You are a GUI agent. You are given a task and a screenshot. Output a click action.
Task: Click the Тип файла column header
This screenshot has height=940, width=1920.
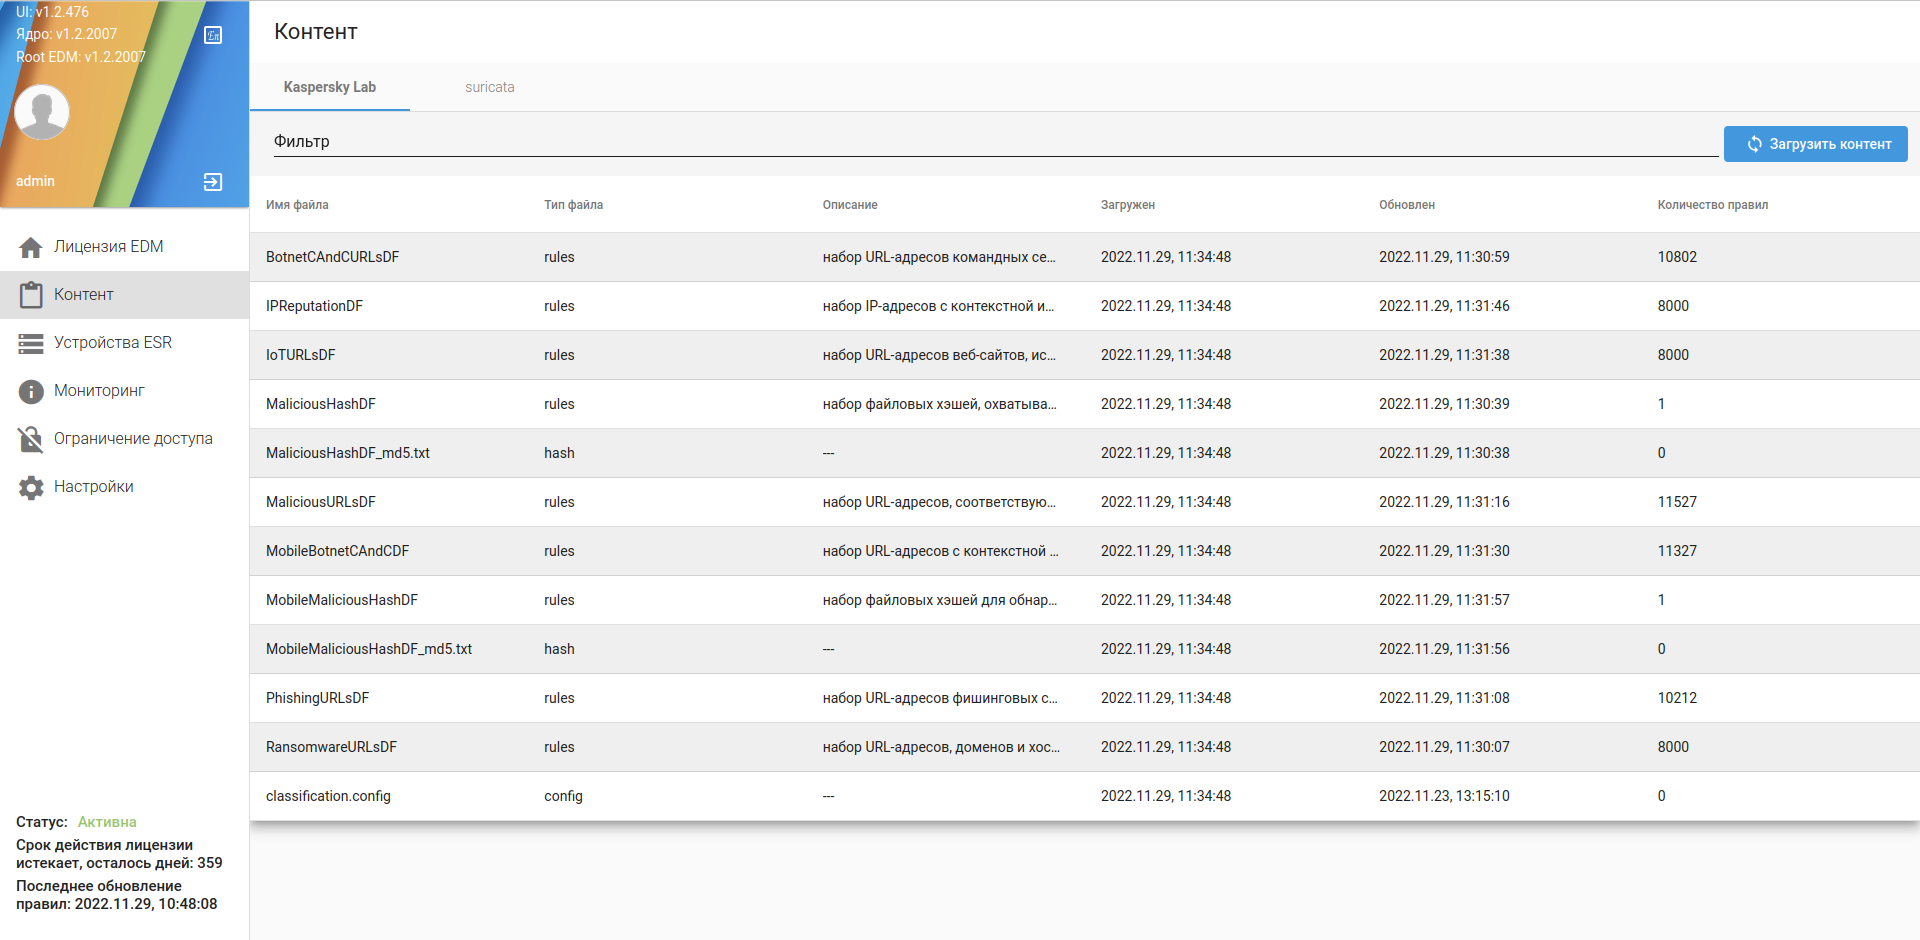(573, 205)
